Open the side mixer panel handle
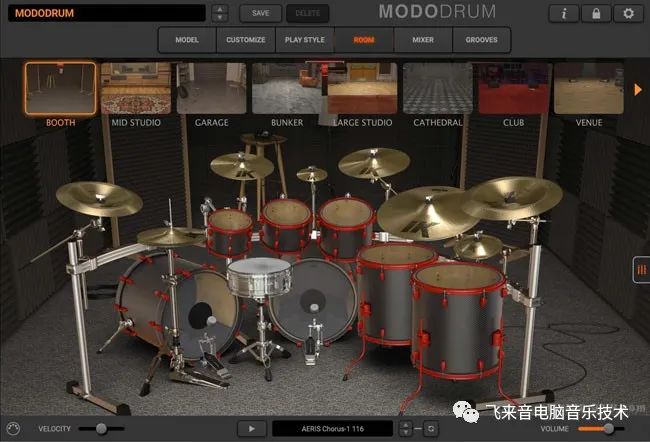The height and width of the screenshot is (442, 650). (x=641, y=270)
